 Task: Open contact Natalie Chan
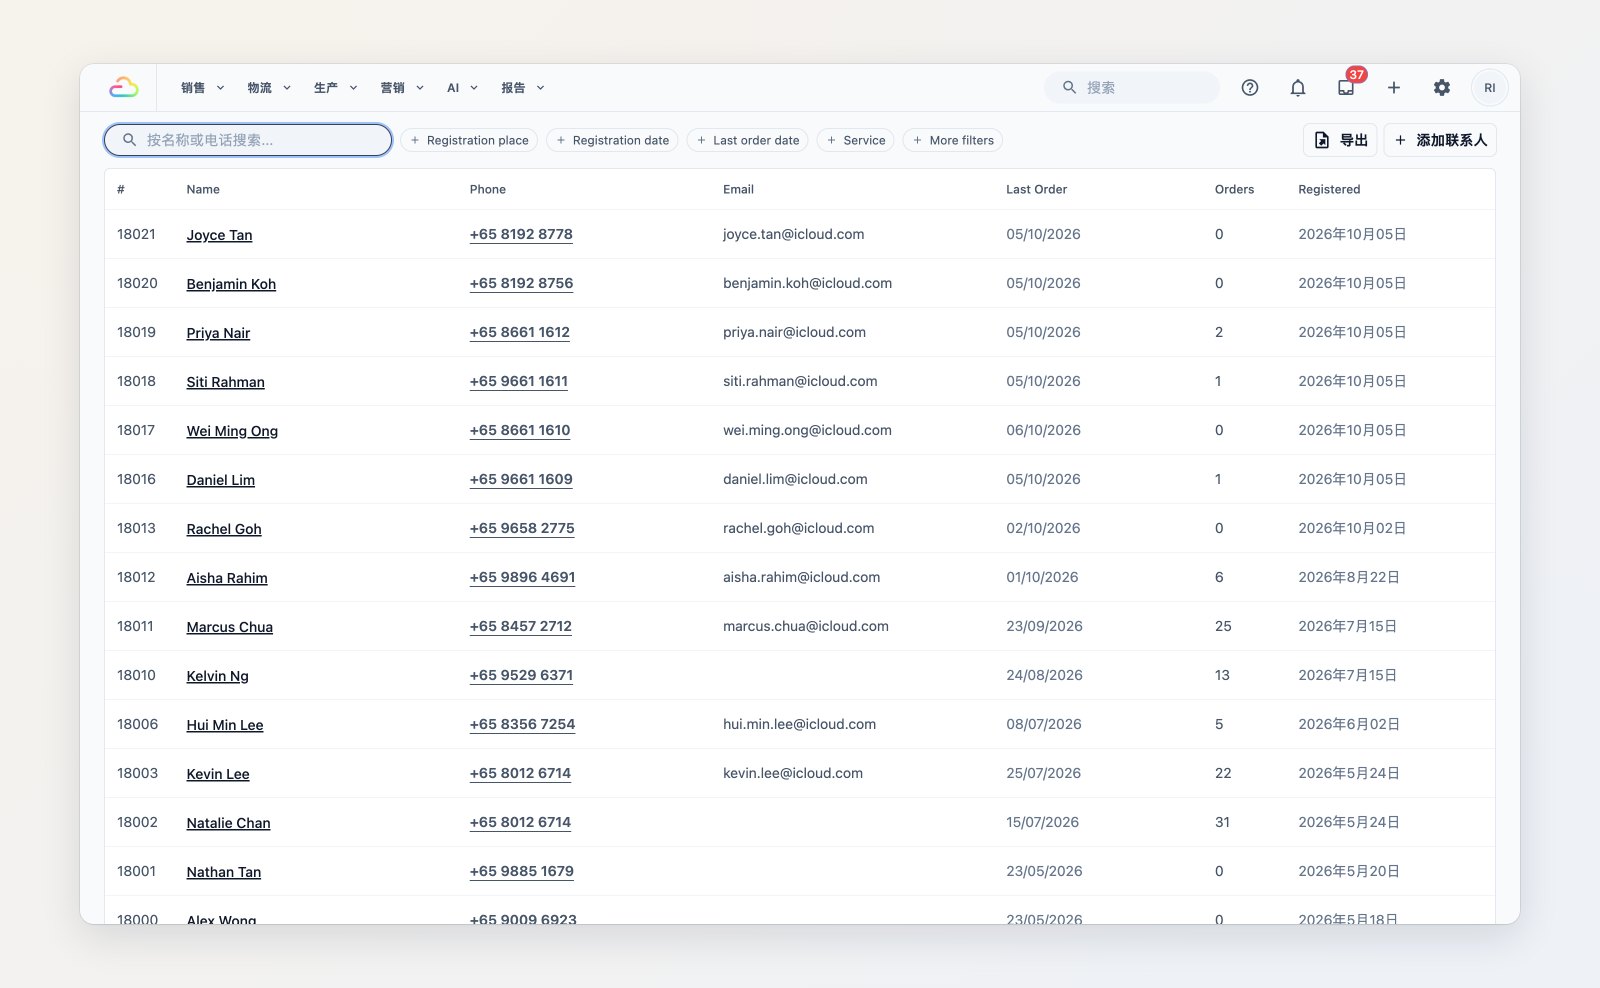(228, 823)
